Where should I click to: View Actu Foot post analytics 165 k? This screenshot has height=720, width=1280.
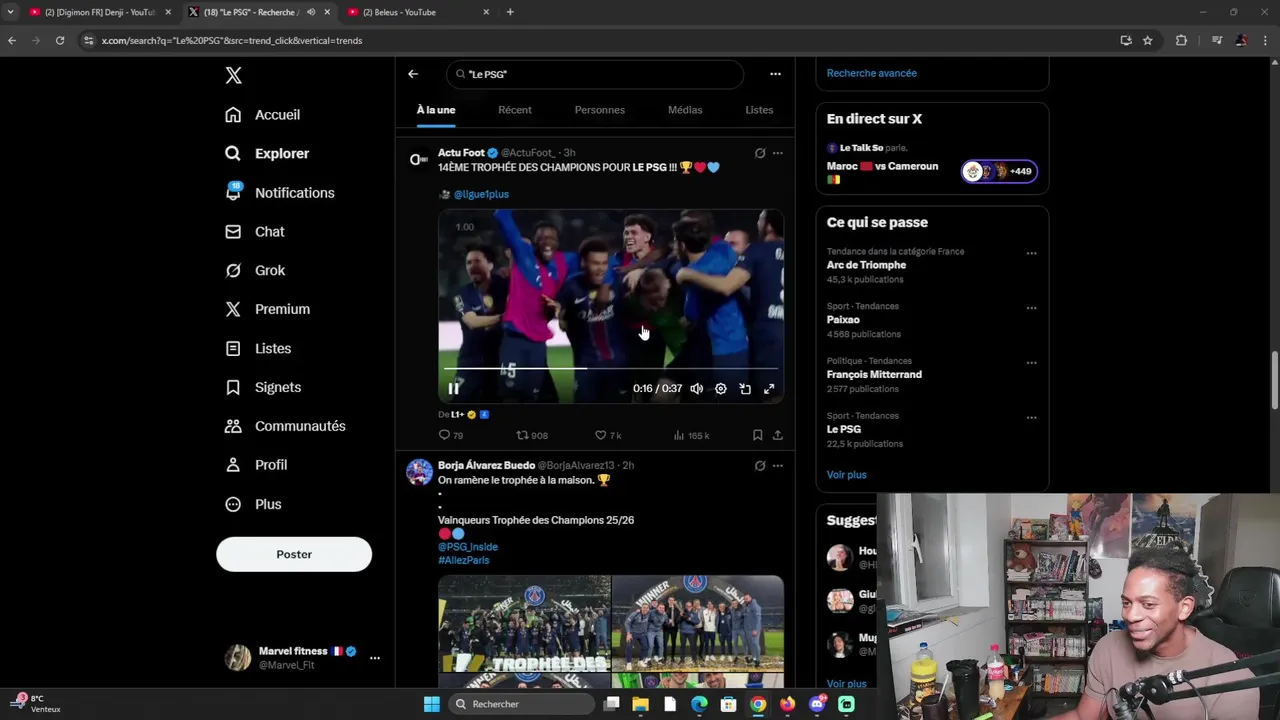pos(692,436)
